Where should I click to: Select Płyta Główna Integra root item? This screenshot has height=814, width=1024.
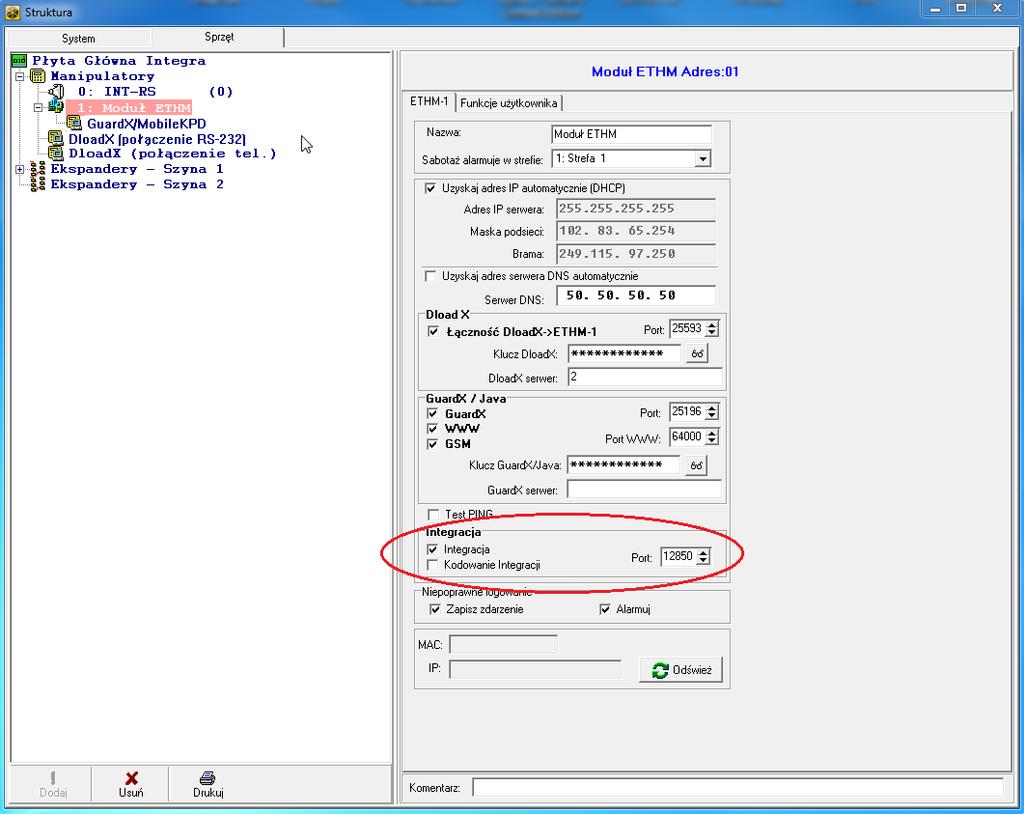(x=119, y=61)
